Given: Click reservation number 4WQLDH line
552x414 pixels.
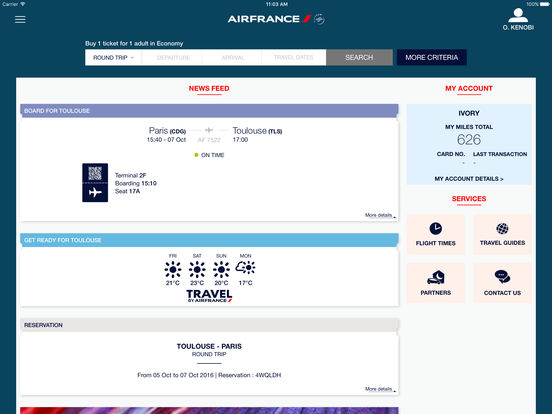Looking at the screenshot, I should [209, 375].
